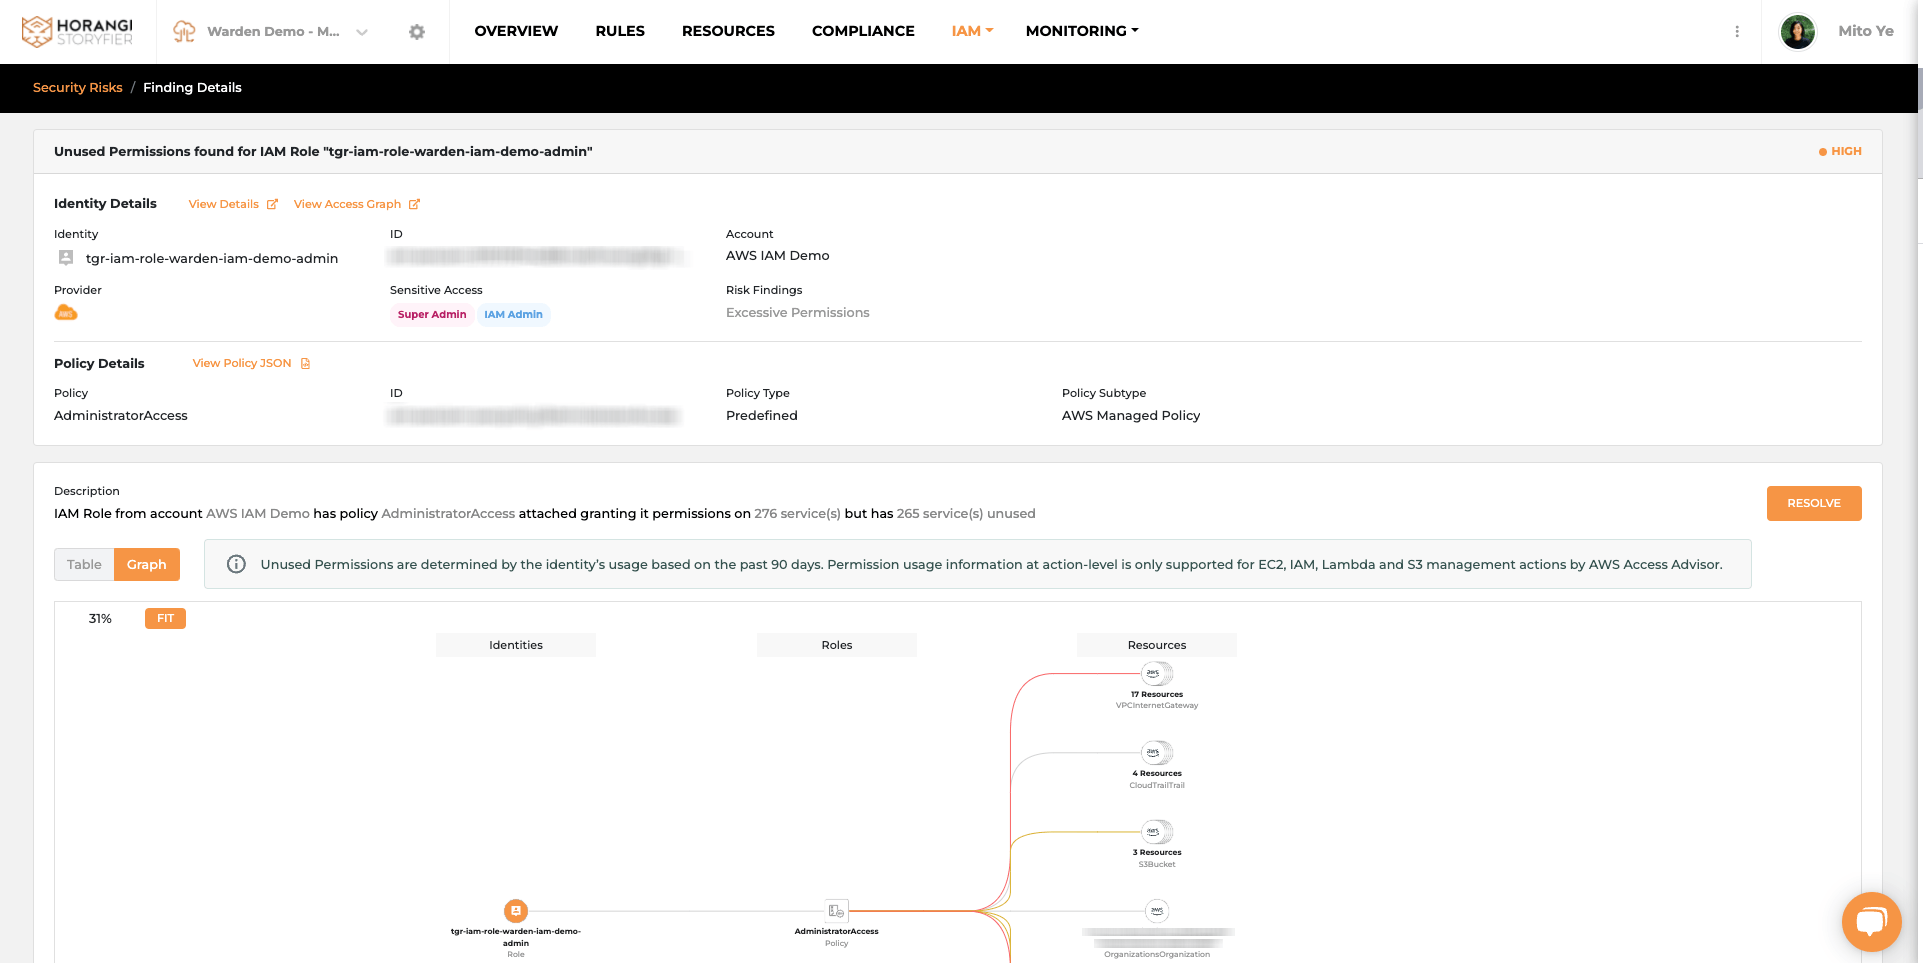
Task: Click the 265 service(s) unused text
Action: pyautogui.click(x=966, y=514)
